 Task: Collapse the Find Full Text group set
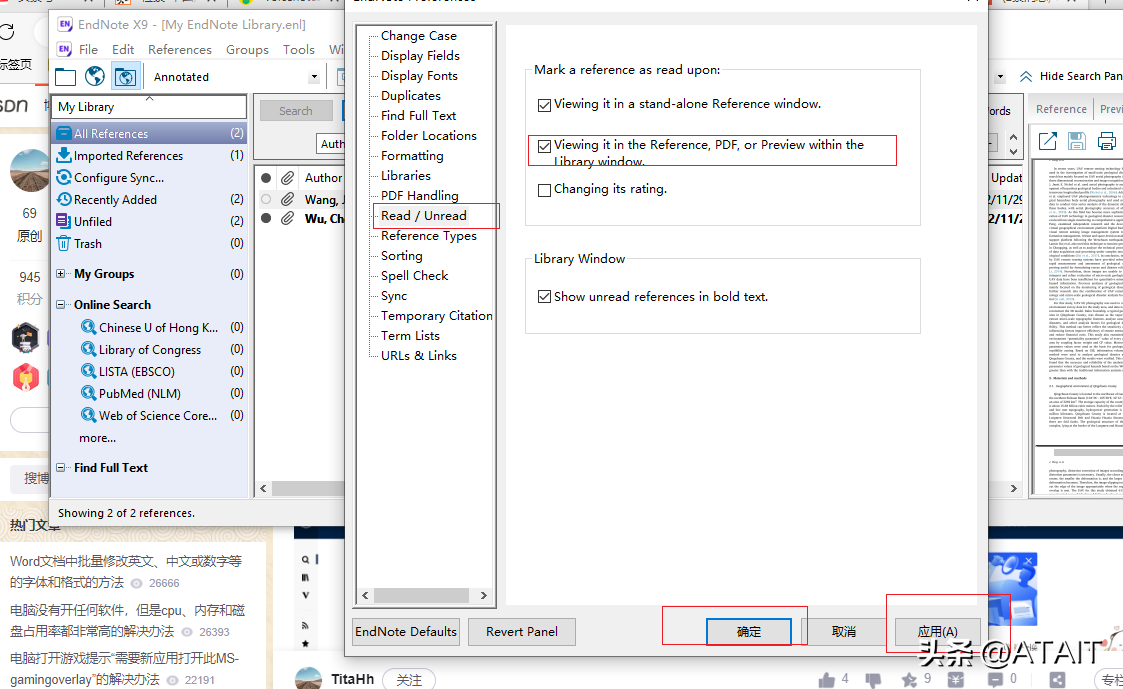coord(61,467)
